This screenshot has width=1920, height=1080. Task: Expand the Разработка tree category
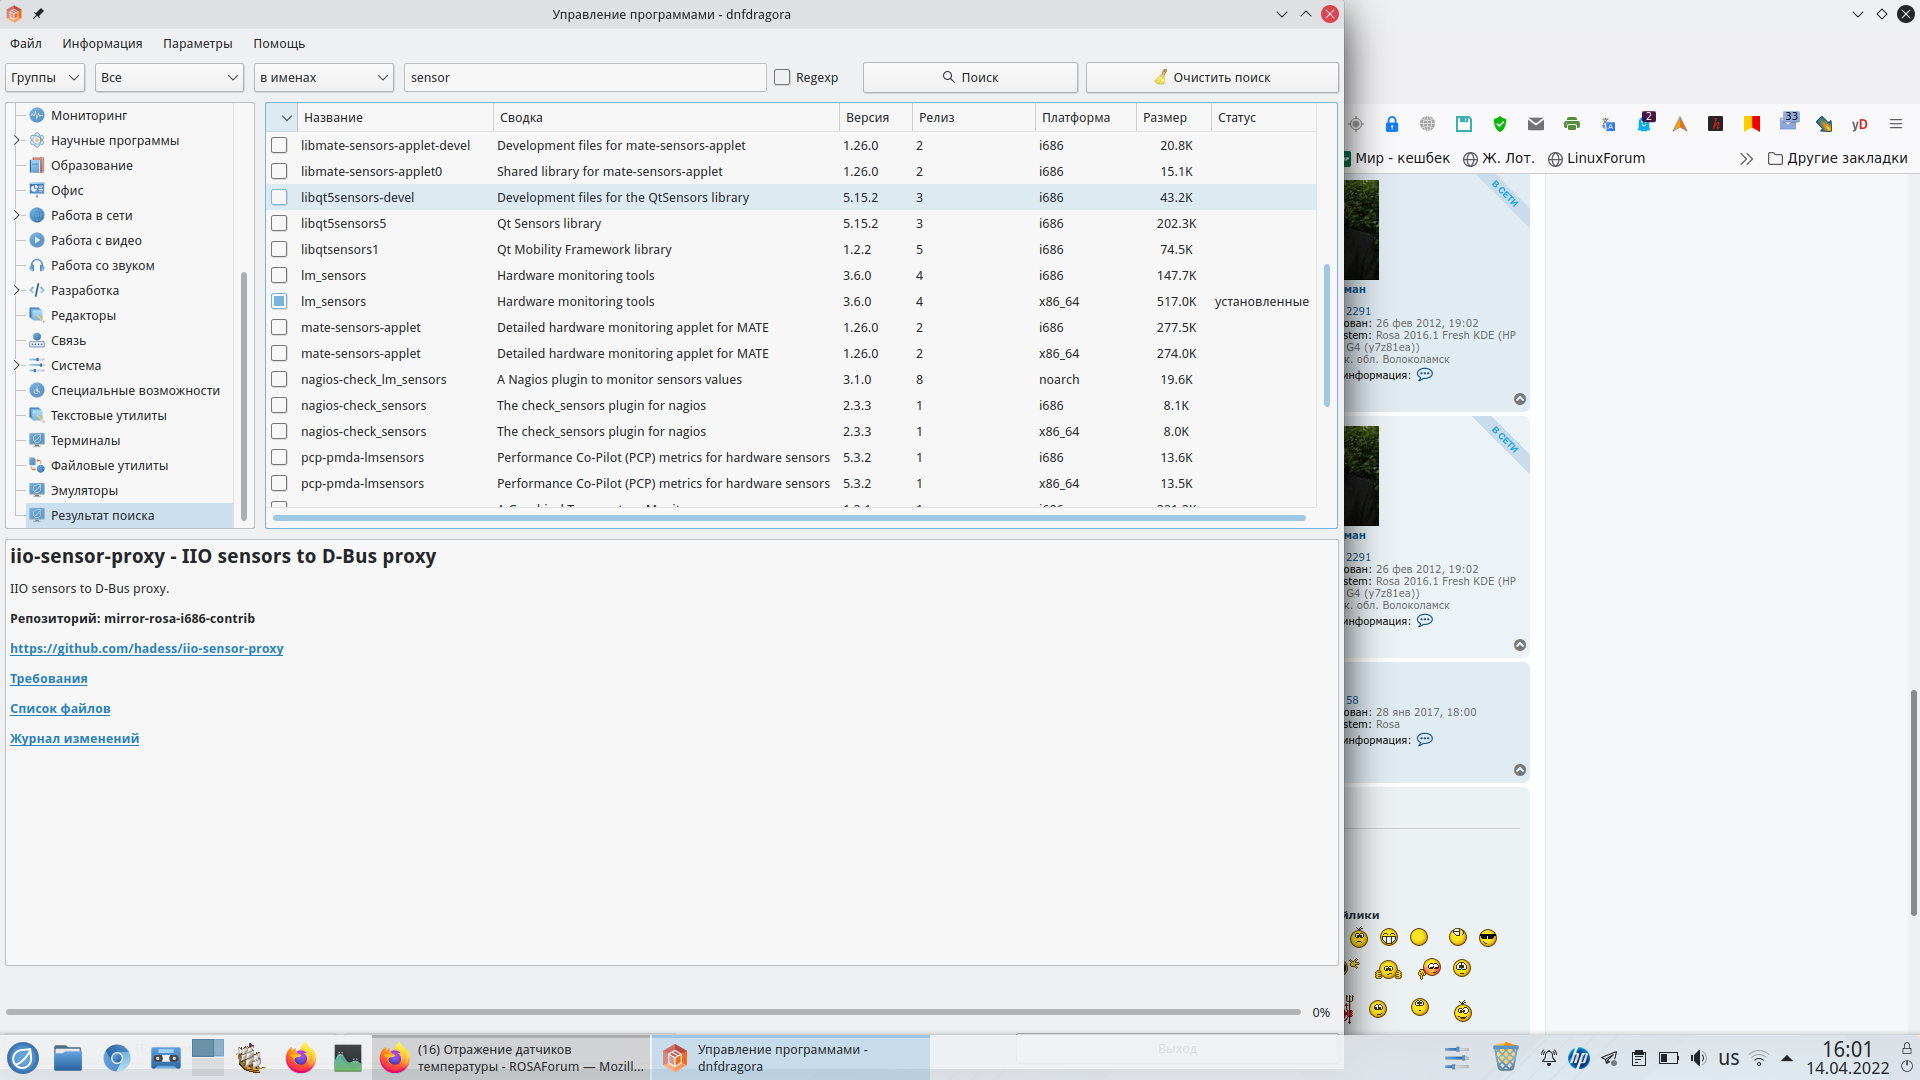[17, 290]
